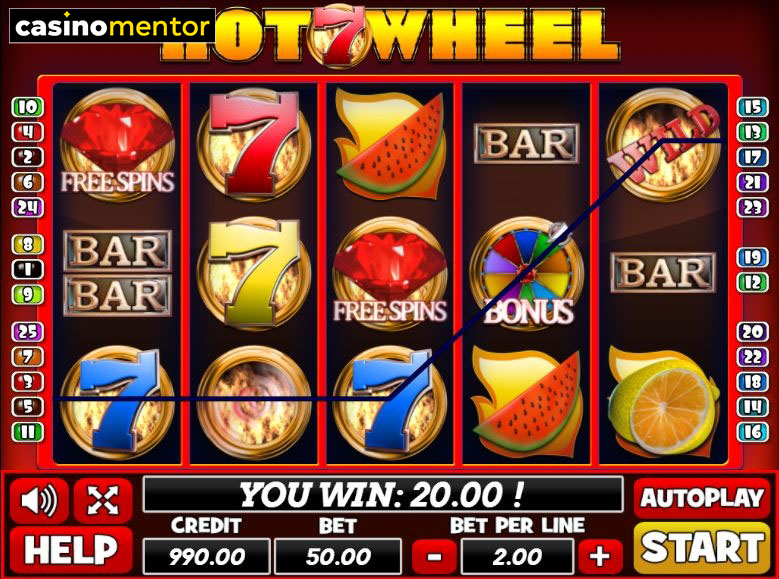Select payline number 24 indicator
This screenshot has height=579, width=779.
(28, 207)
